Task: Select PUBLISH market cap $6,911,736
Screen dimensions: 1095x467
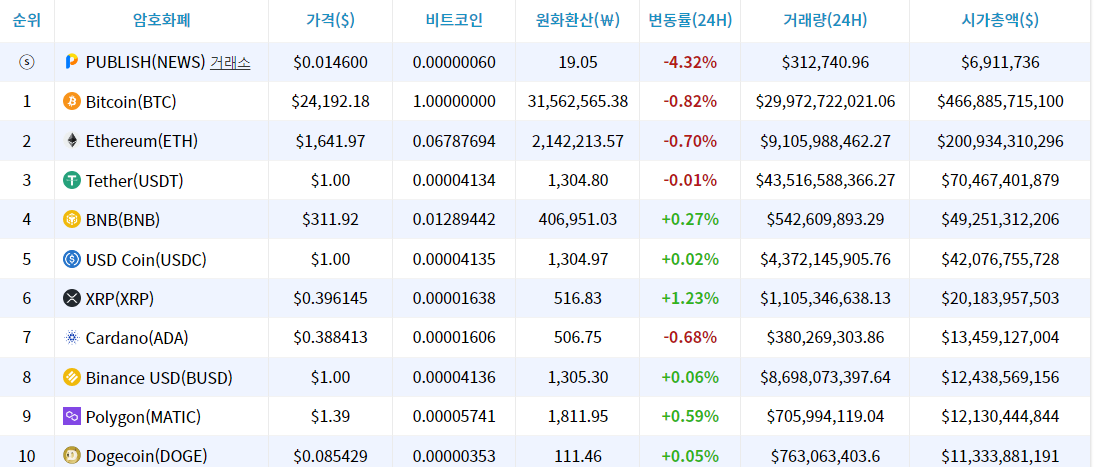Action: click(1000, 62)
